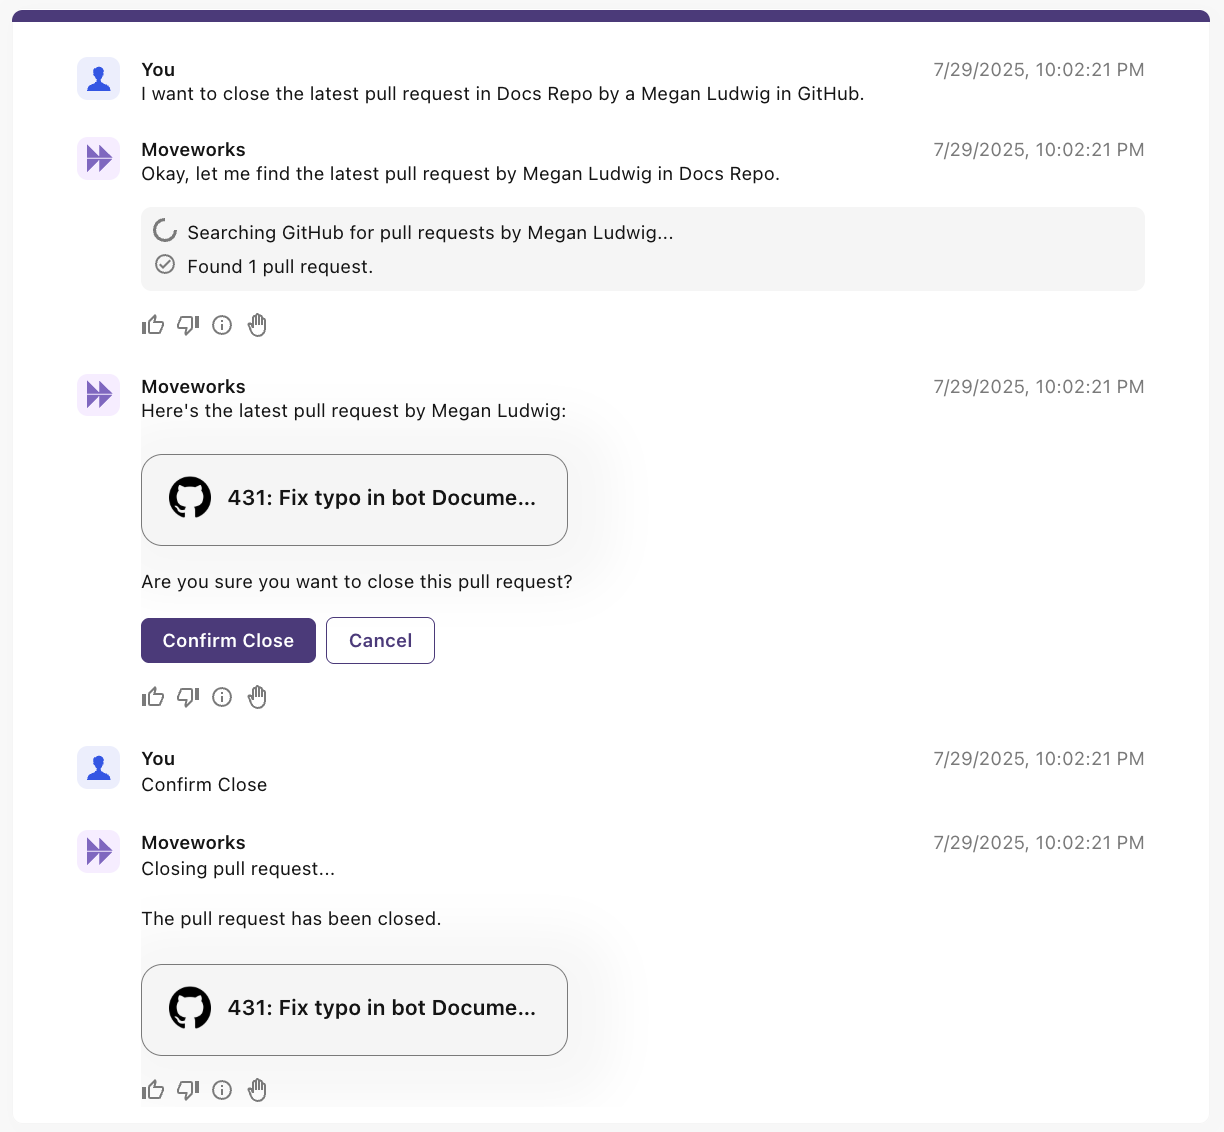Give thumbs up to the 'pull request has been closed' message
This screenshot has width=1224, height=1132.
pos(153,1090)
